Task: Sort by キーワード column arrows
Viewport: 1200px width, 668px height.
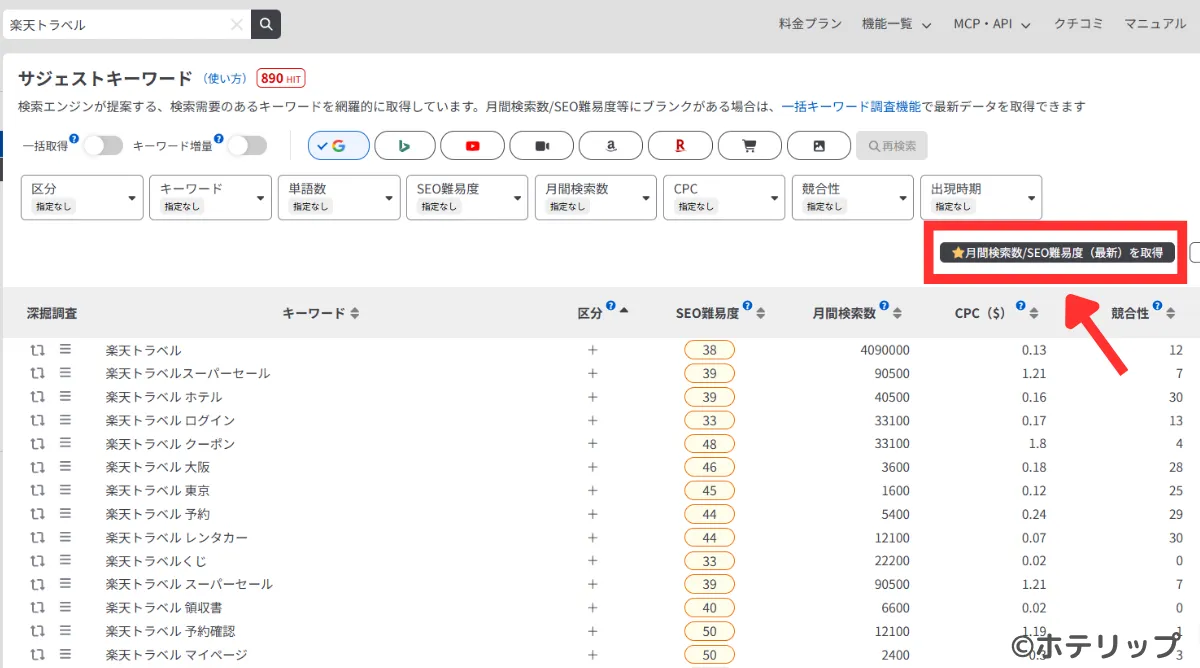Action: point(355,314)
